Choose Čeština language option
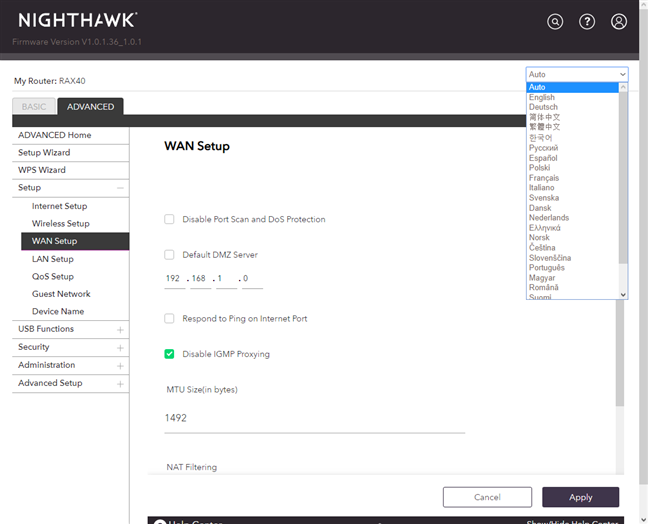 (573, 248)
